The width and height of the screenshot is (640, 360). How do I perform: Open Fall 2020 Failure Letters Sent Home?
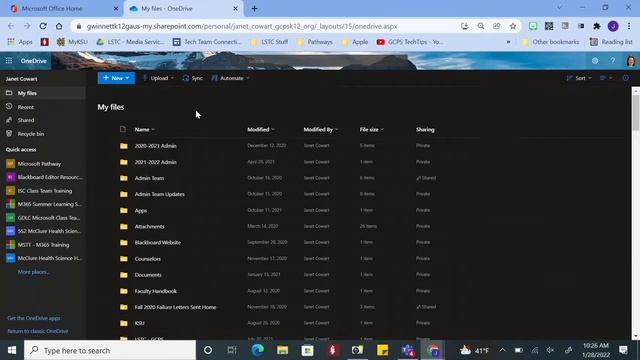(x=176, y=307)
